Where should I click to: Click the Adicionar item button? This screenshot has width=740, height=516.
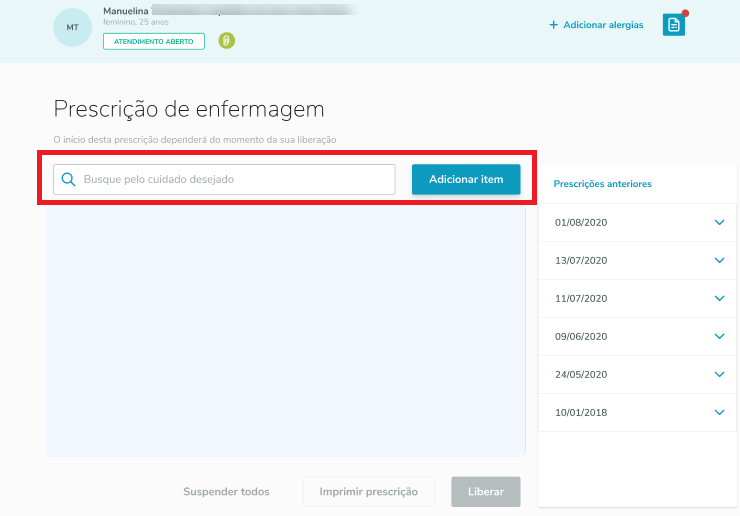466,179
